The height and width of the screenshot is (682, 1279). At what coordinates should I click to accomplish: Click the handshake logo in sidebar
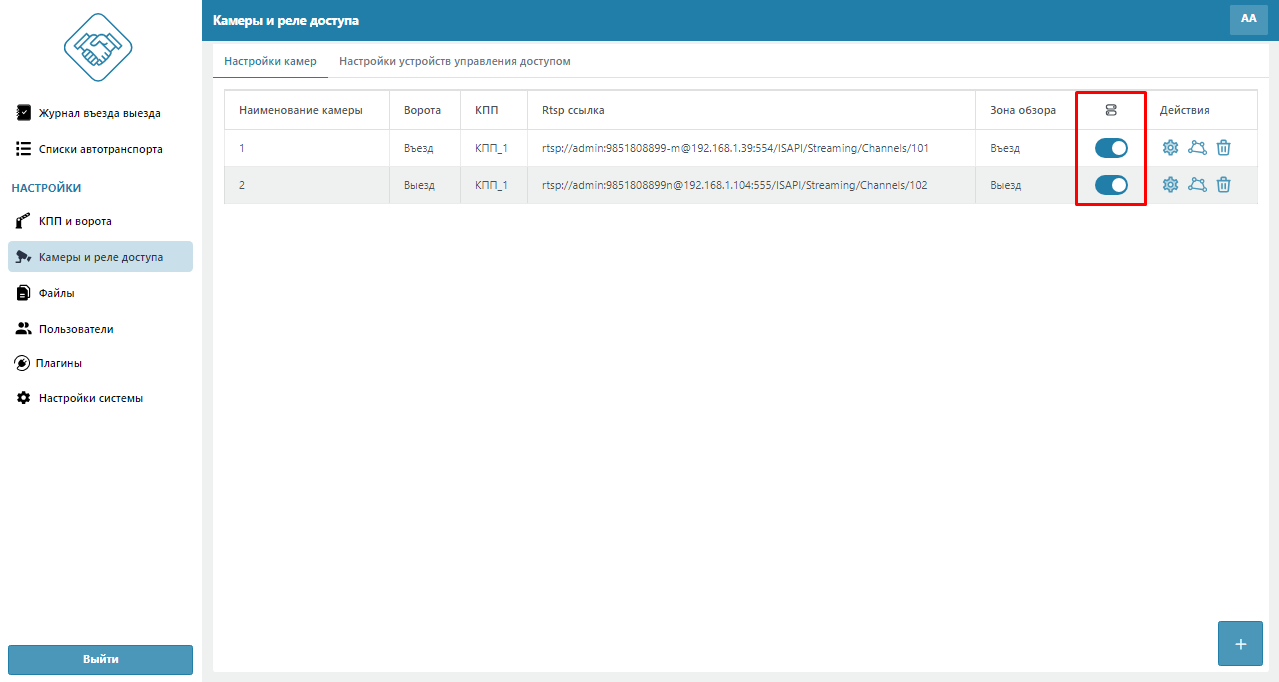coord(98,47)
